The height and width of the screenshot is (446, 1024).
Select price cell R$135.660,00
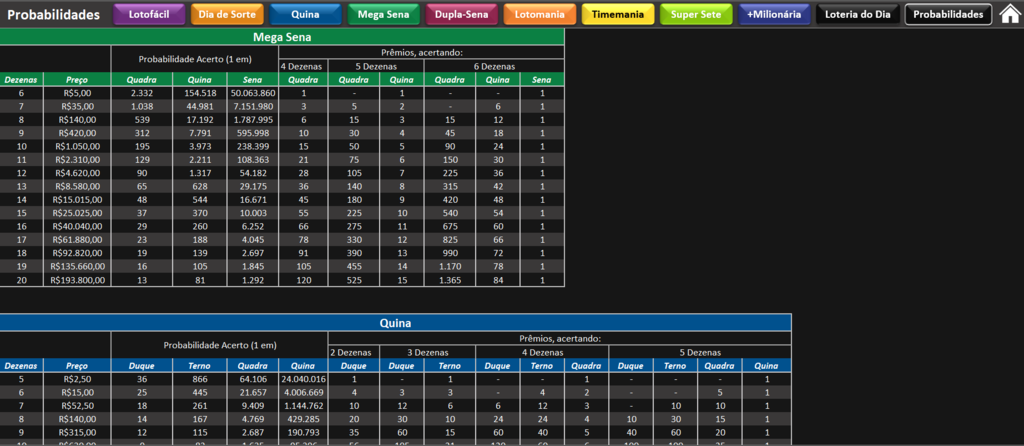click(x=78, y=266)
